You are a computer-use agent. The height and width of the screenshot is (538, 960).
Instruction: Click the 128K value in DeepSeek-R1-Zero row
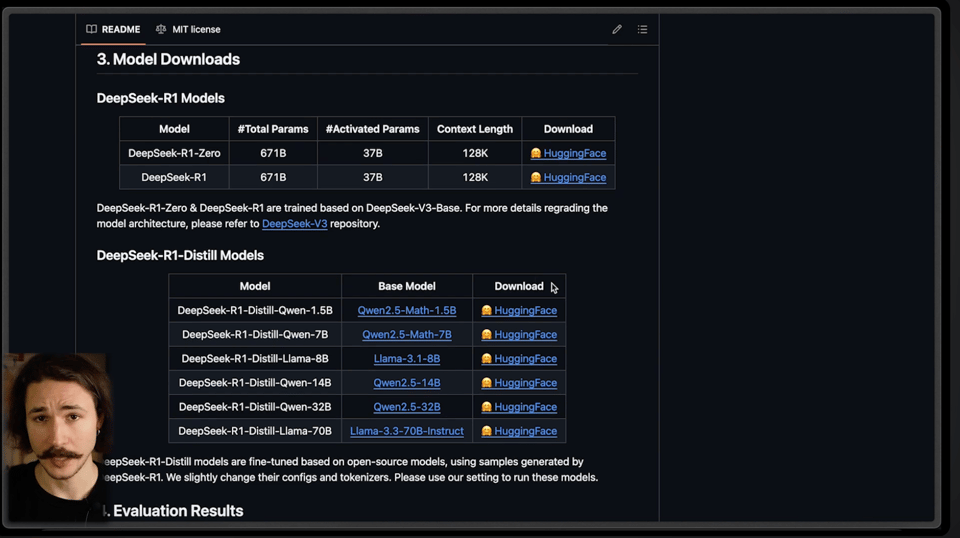coord(475,153)
